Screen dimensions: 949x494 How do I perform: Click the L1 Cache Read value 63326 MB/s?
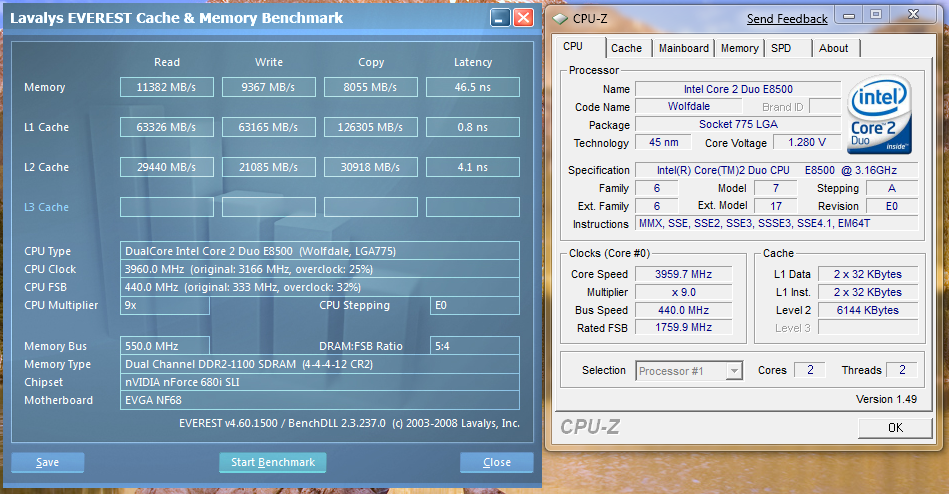(x=166, y=127)
